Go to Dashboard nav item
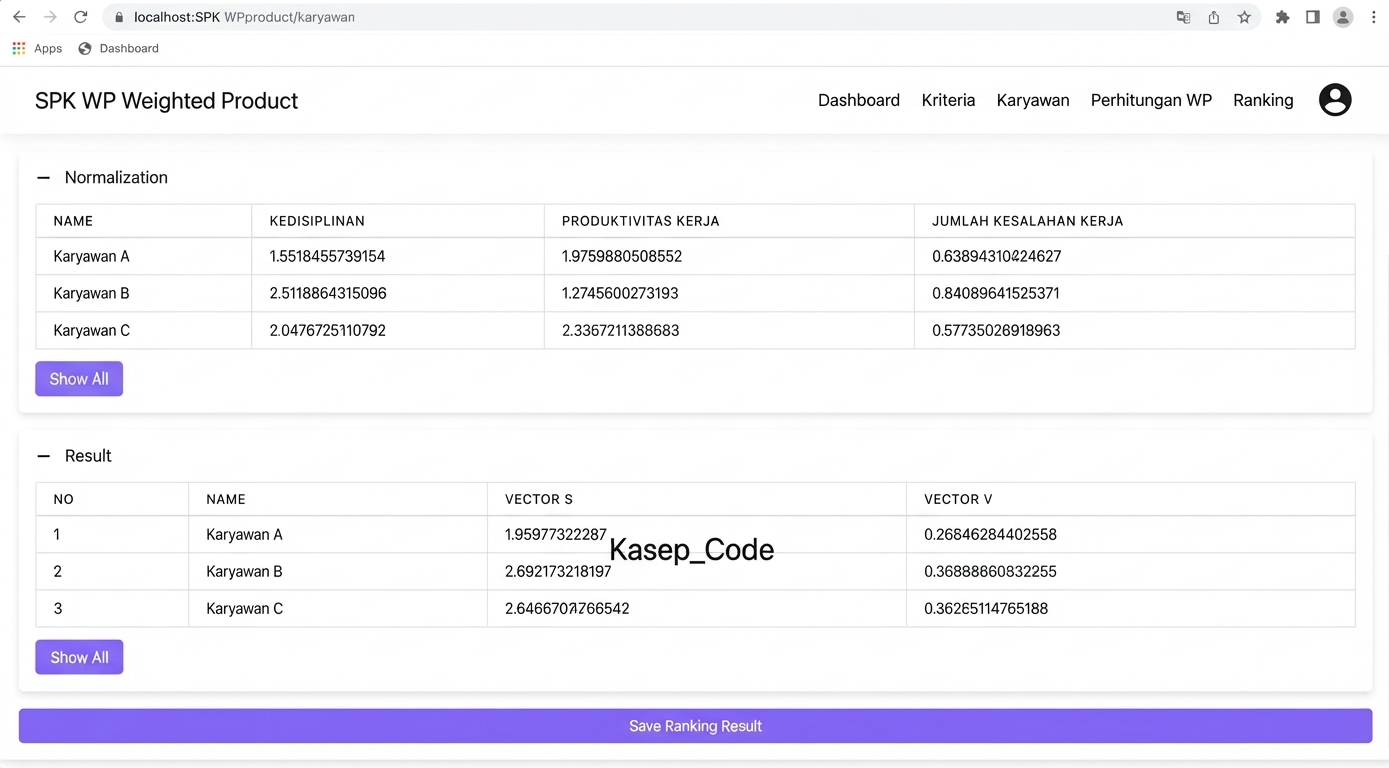Screen dimensions: 1389x768 tap(859, 100)
